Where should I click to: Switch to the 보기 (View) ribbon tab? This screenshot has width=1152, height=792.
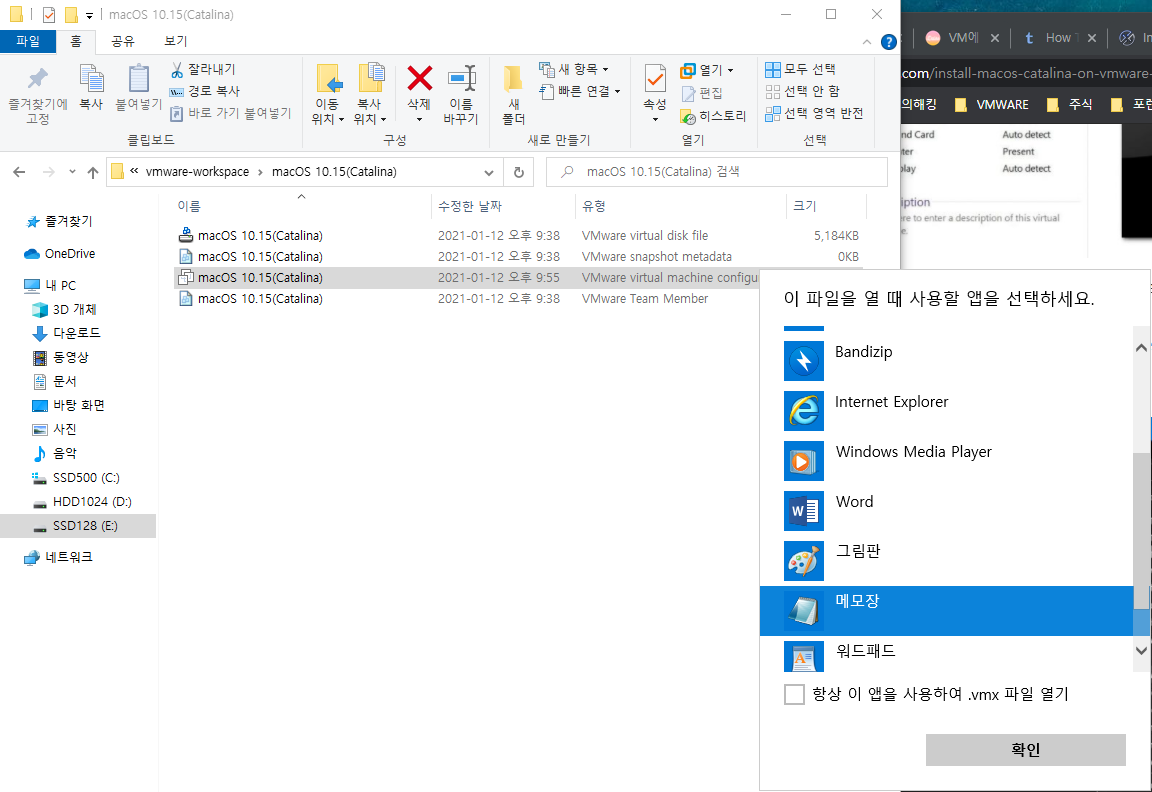pos(176,41)
